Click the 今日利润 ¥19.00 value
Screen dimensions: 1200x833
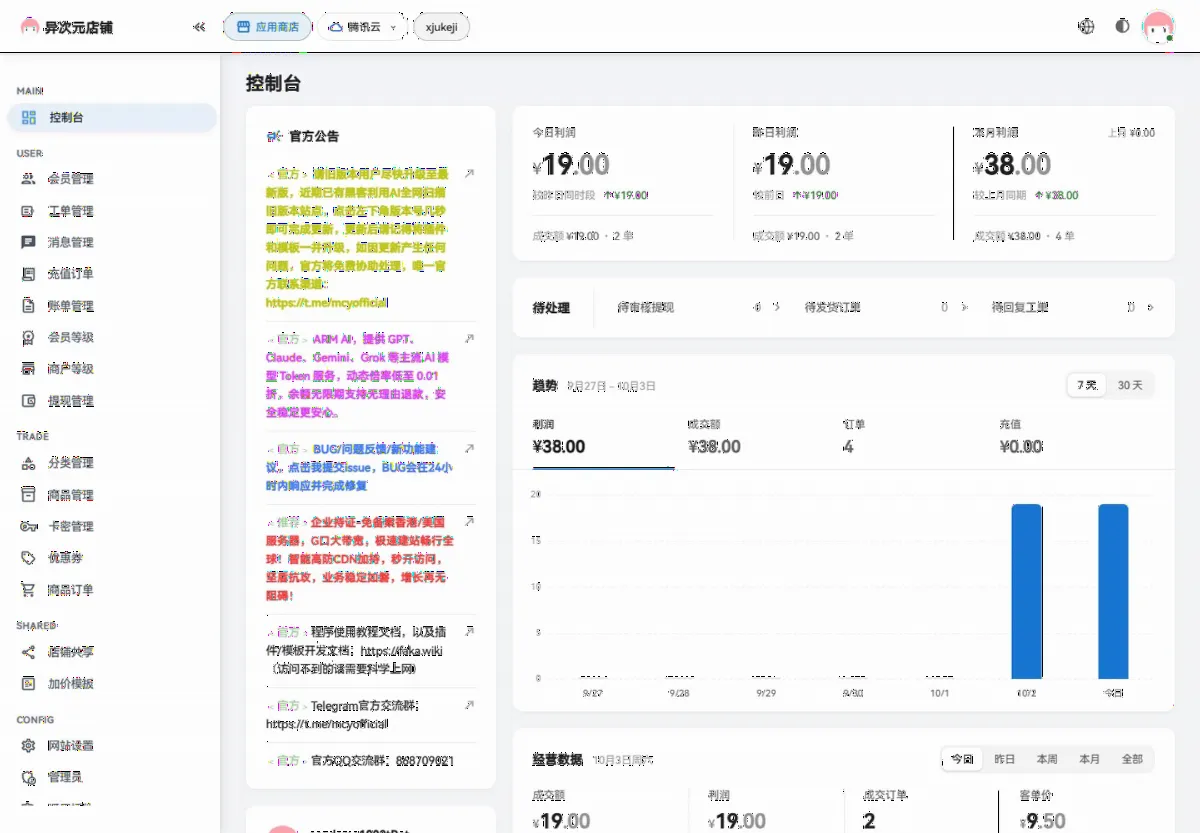571,164
